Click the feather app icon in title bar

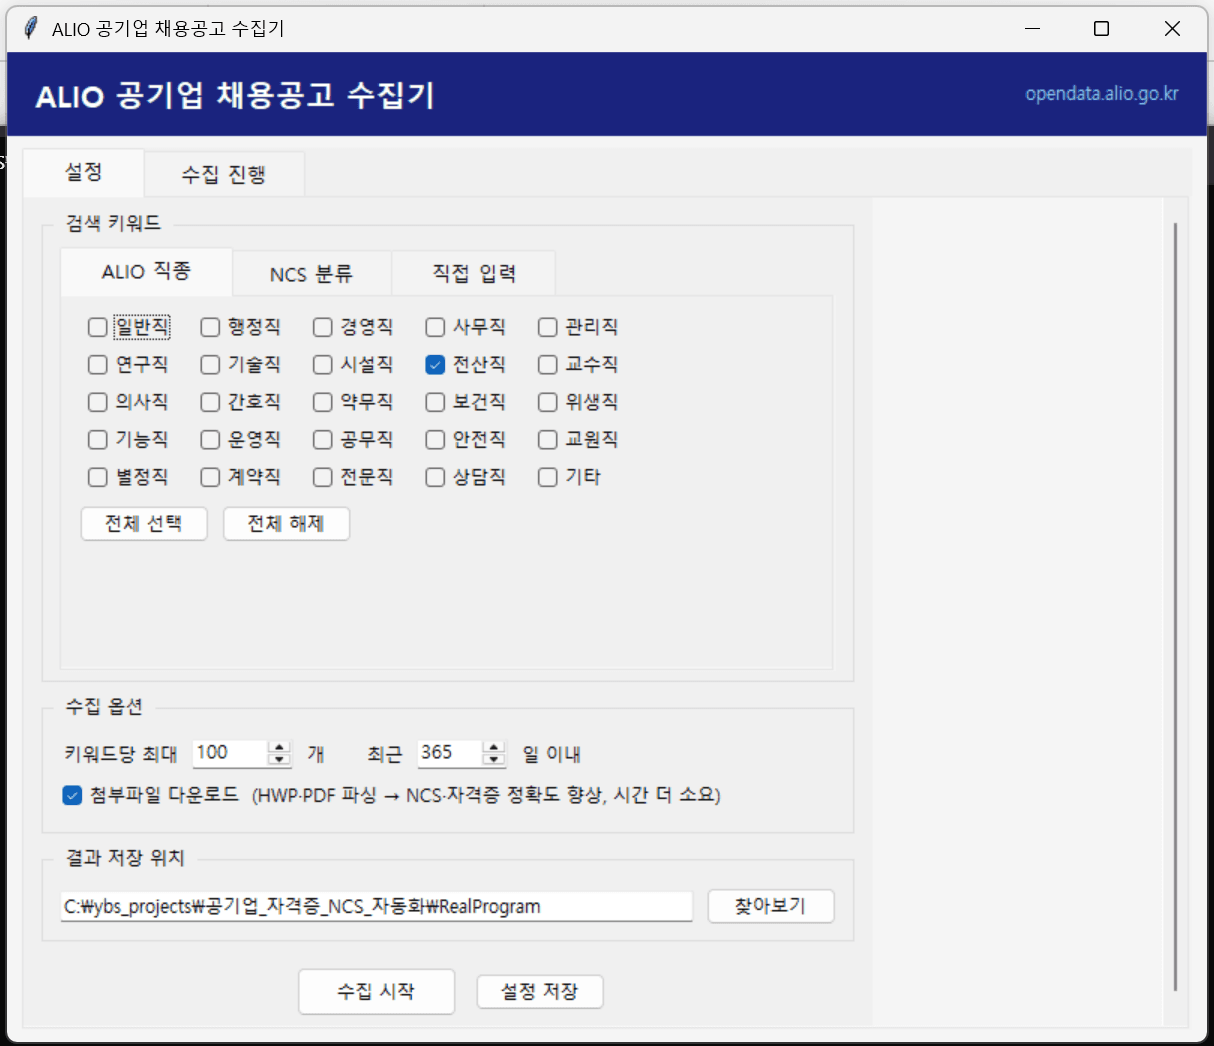click(30, 28)
